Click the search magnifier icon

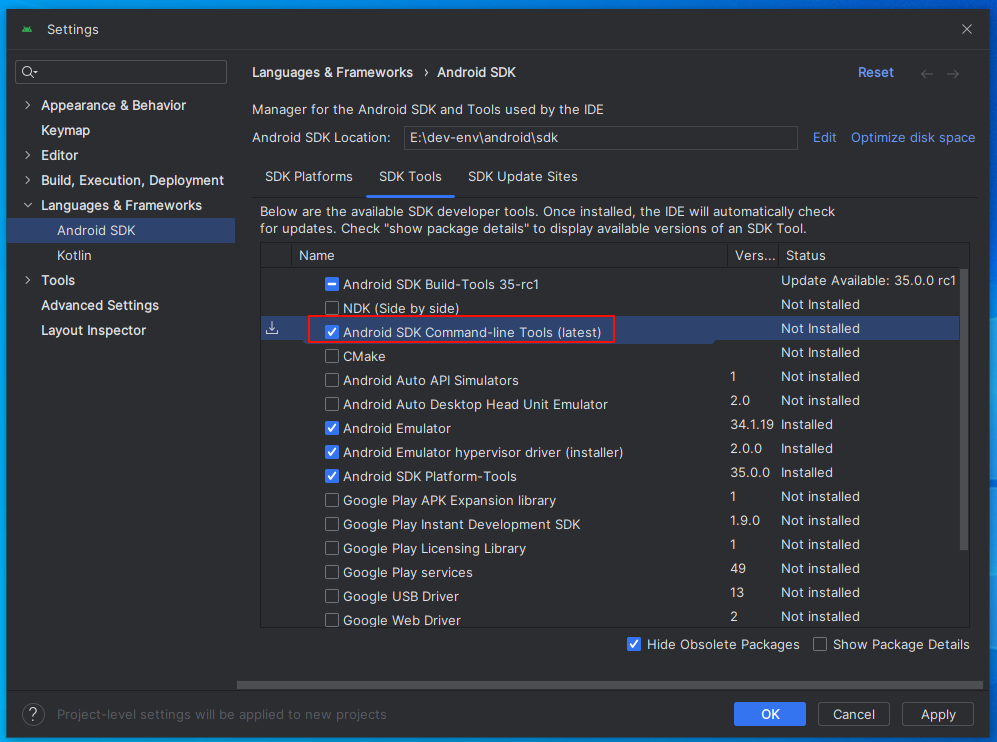29,72
